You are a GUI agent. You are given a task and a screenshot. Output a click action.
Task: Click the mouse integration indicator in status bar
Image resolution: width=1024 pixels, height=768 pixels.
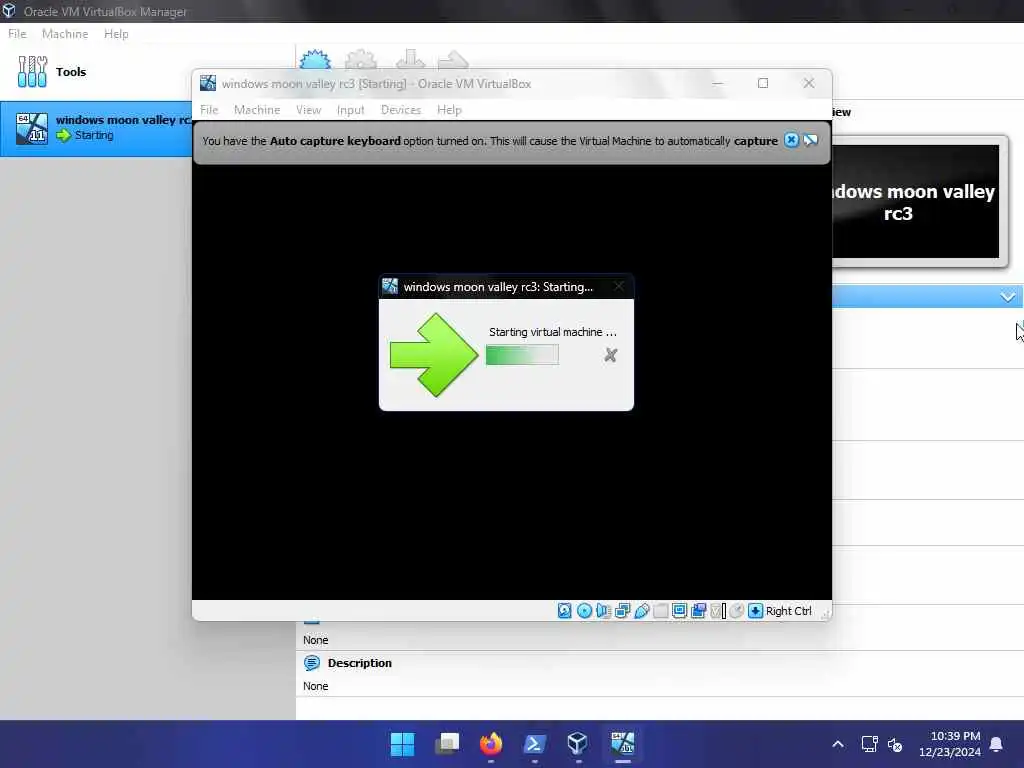pyautogui.click(x=737, y=611)
